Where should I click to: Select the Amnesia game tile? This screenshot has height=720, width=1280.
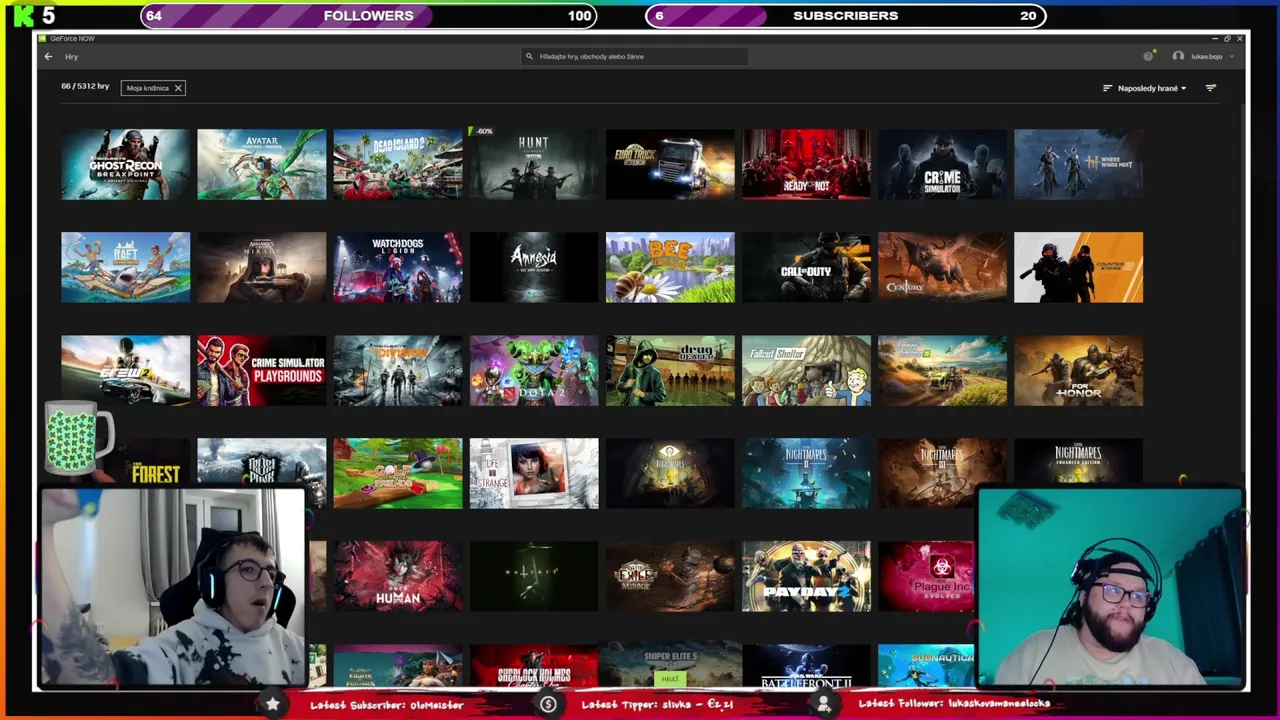click(x=534, y=267)
